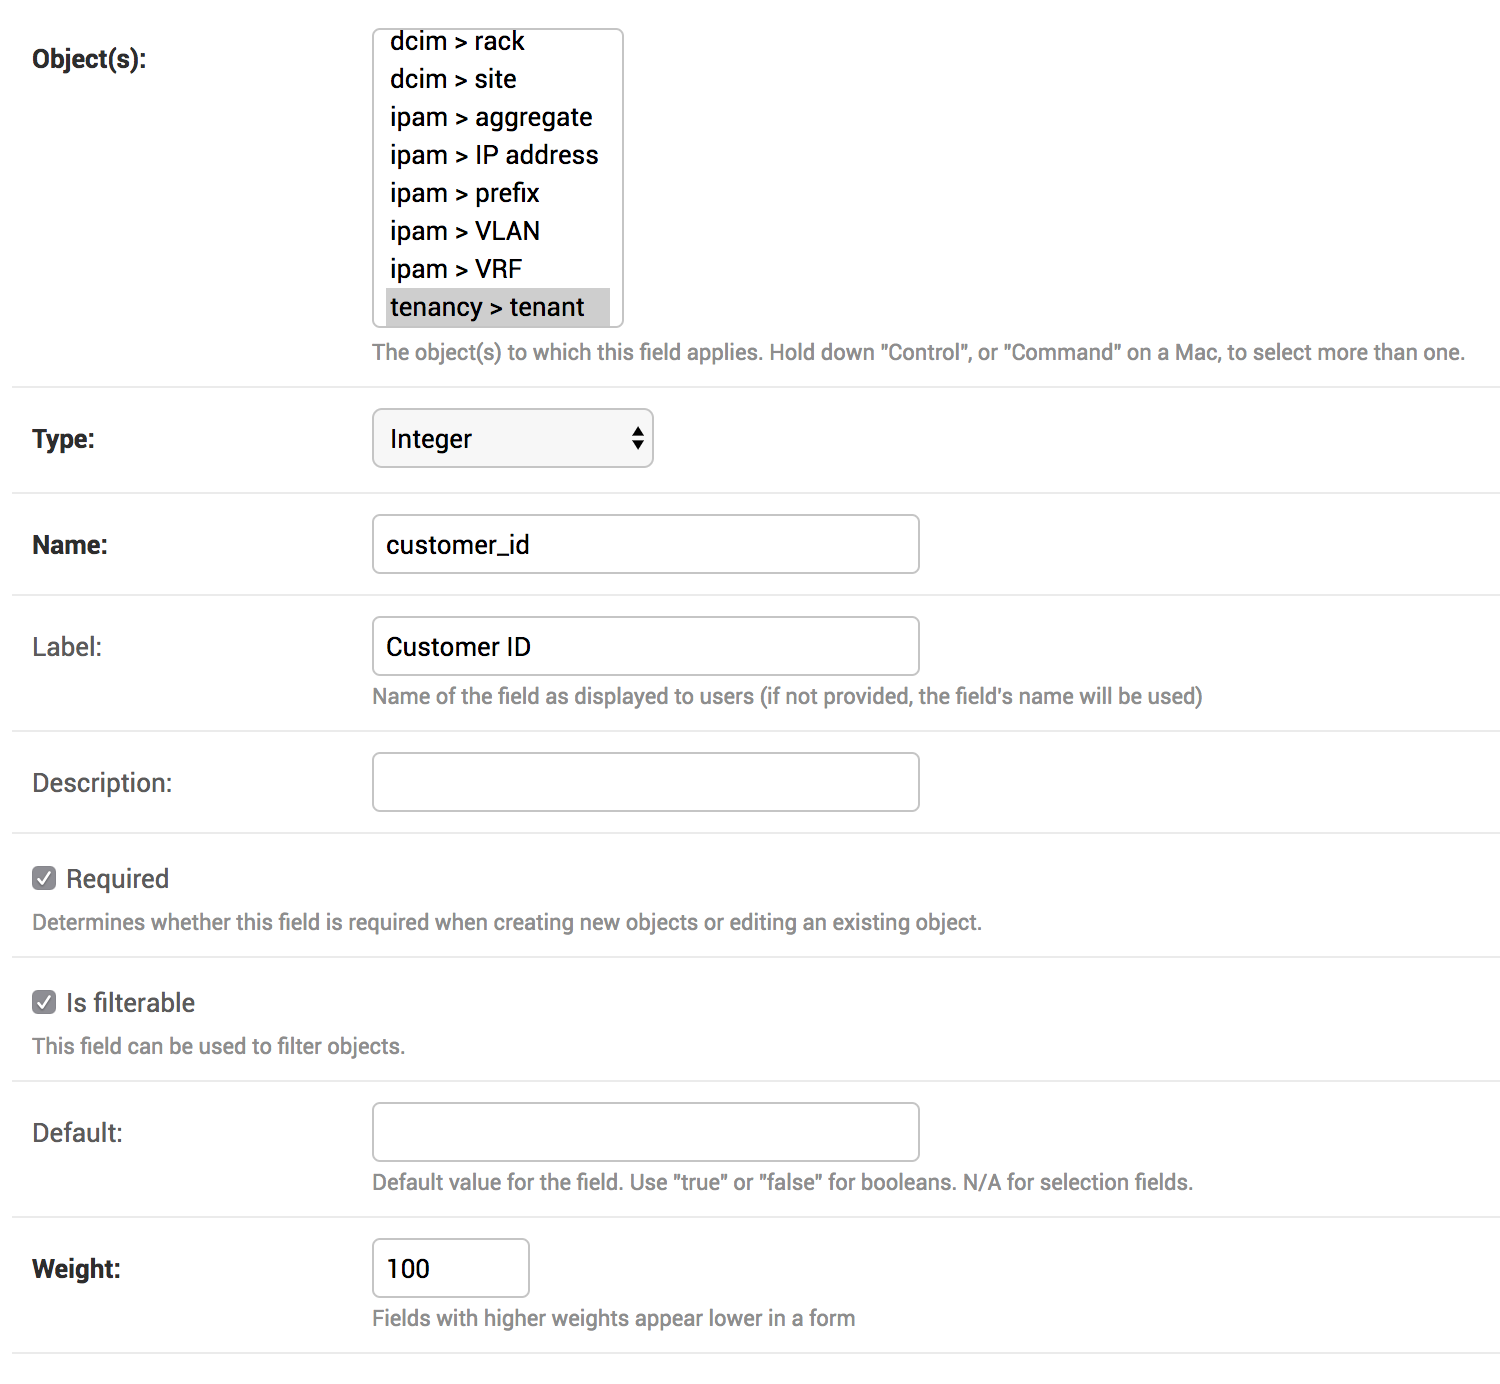Viewport: 1500px width, 1384px height.
Task: Select "dcim > rack" in Object(s) list
Action: [457, 42]
